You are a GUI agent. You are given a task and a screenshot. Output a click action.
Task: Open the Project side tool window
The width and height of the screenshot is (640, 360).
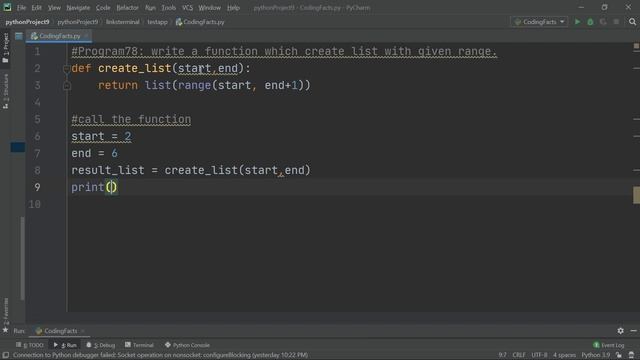[5, 48]
